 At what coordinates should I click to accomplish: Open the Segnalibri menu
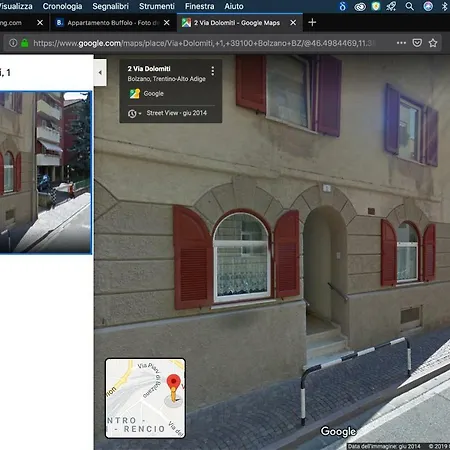[x=110, y=6]
